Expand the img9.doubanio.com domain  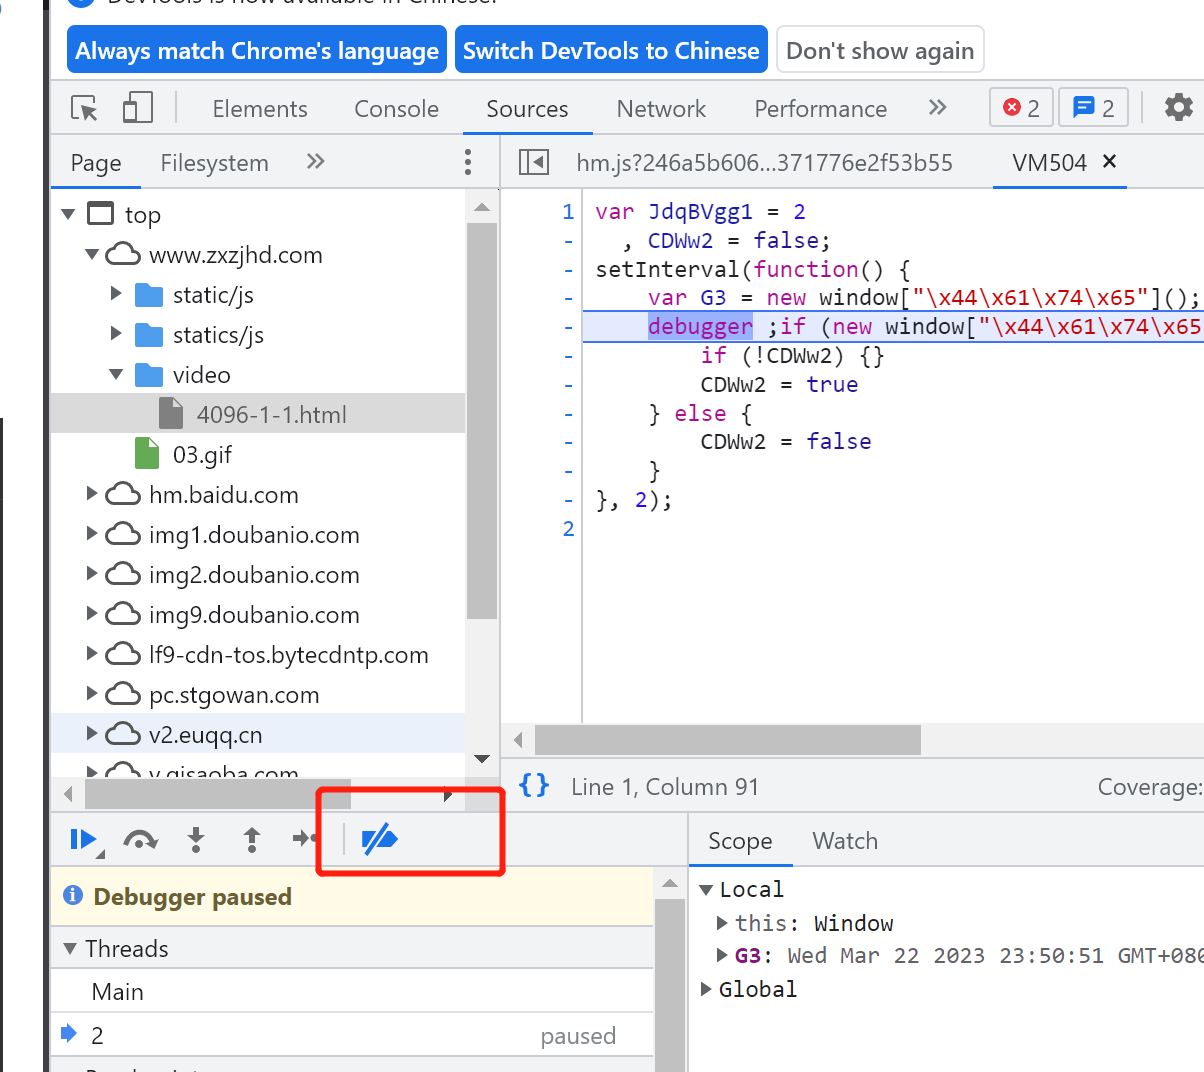[92, 614]
